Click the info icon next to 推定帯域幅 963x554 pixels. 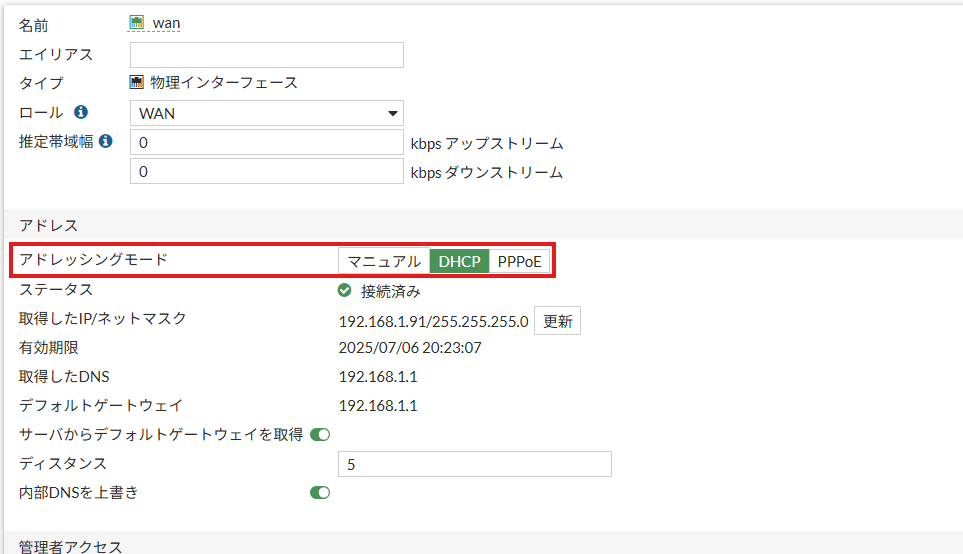coord(106,141)
